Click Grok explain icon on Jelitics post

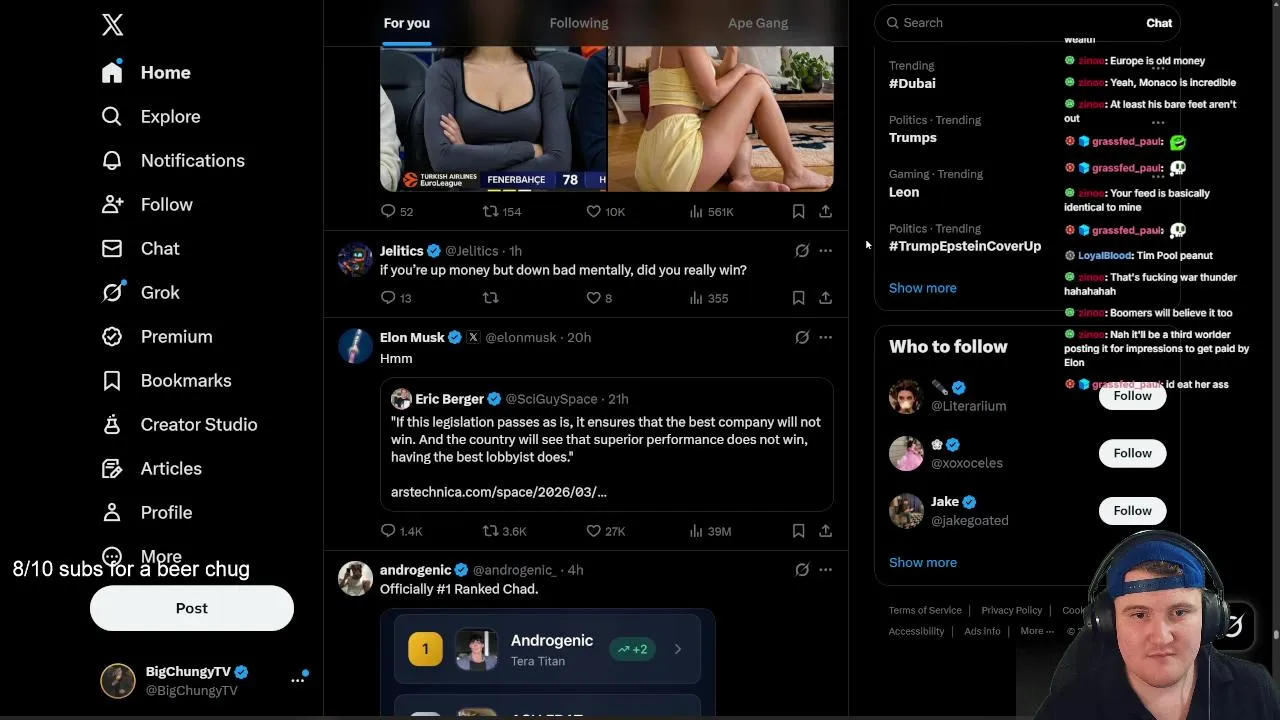(802, 251)
